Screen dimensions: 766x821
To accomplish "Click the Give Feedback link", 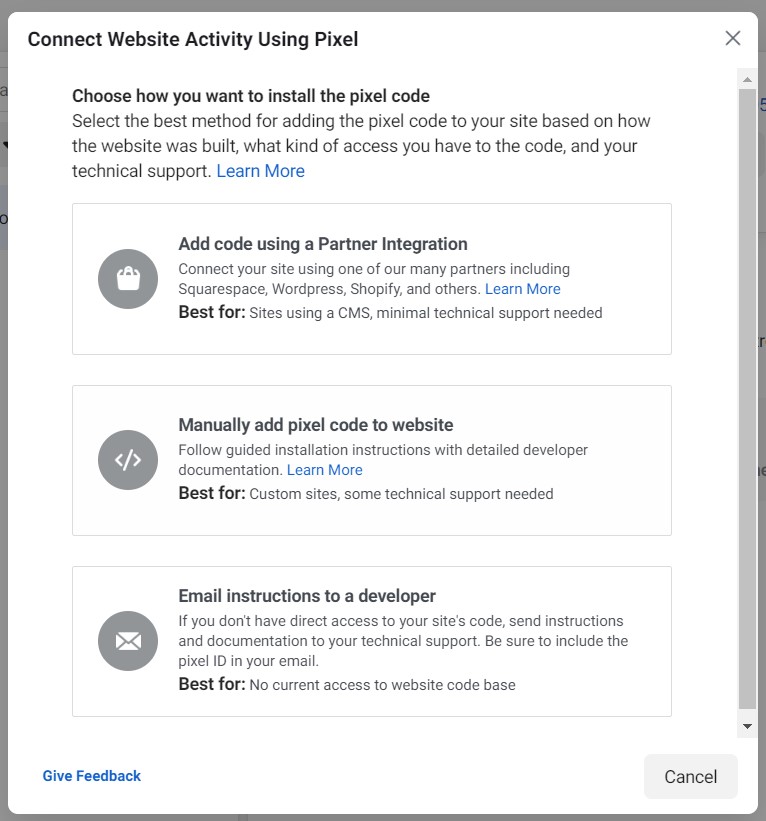I will click(x=92, y=776).
